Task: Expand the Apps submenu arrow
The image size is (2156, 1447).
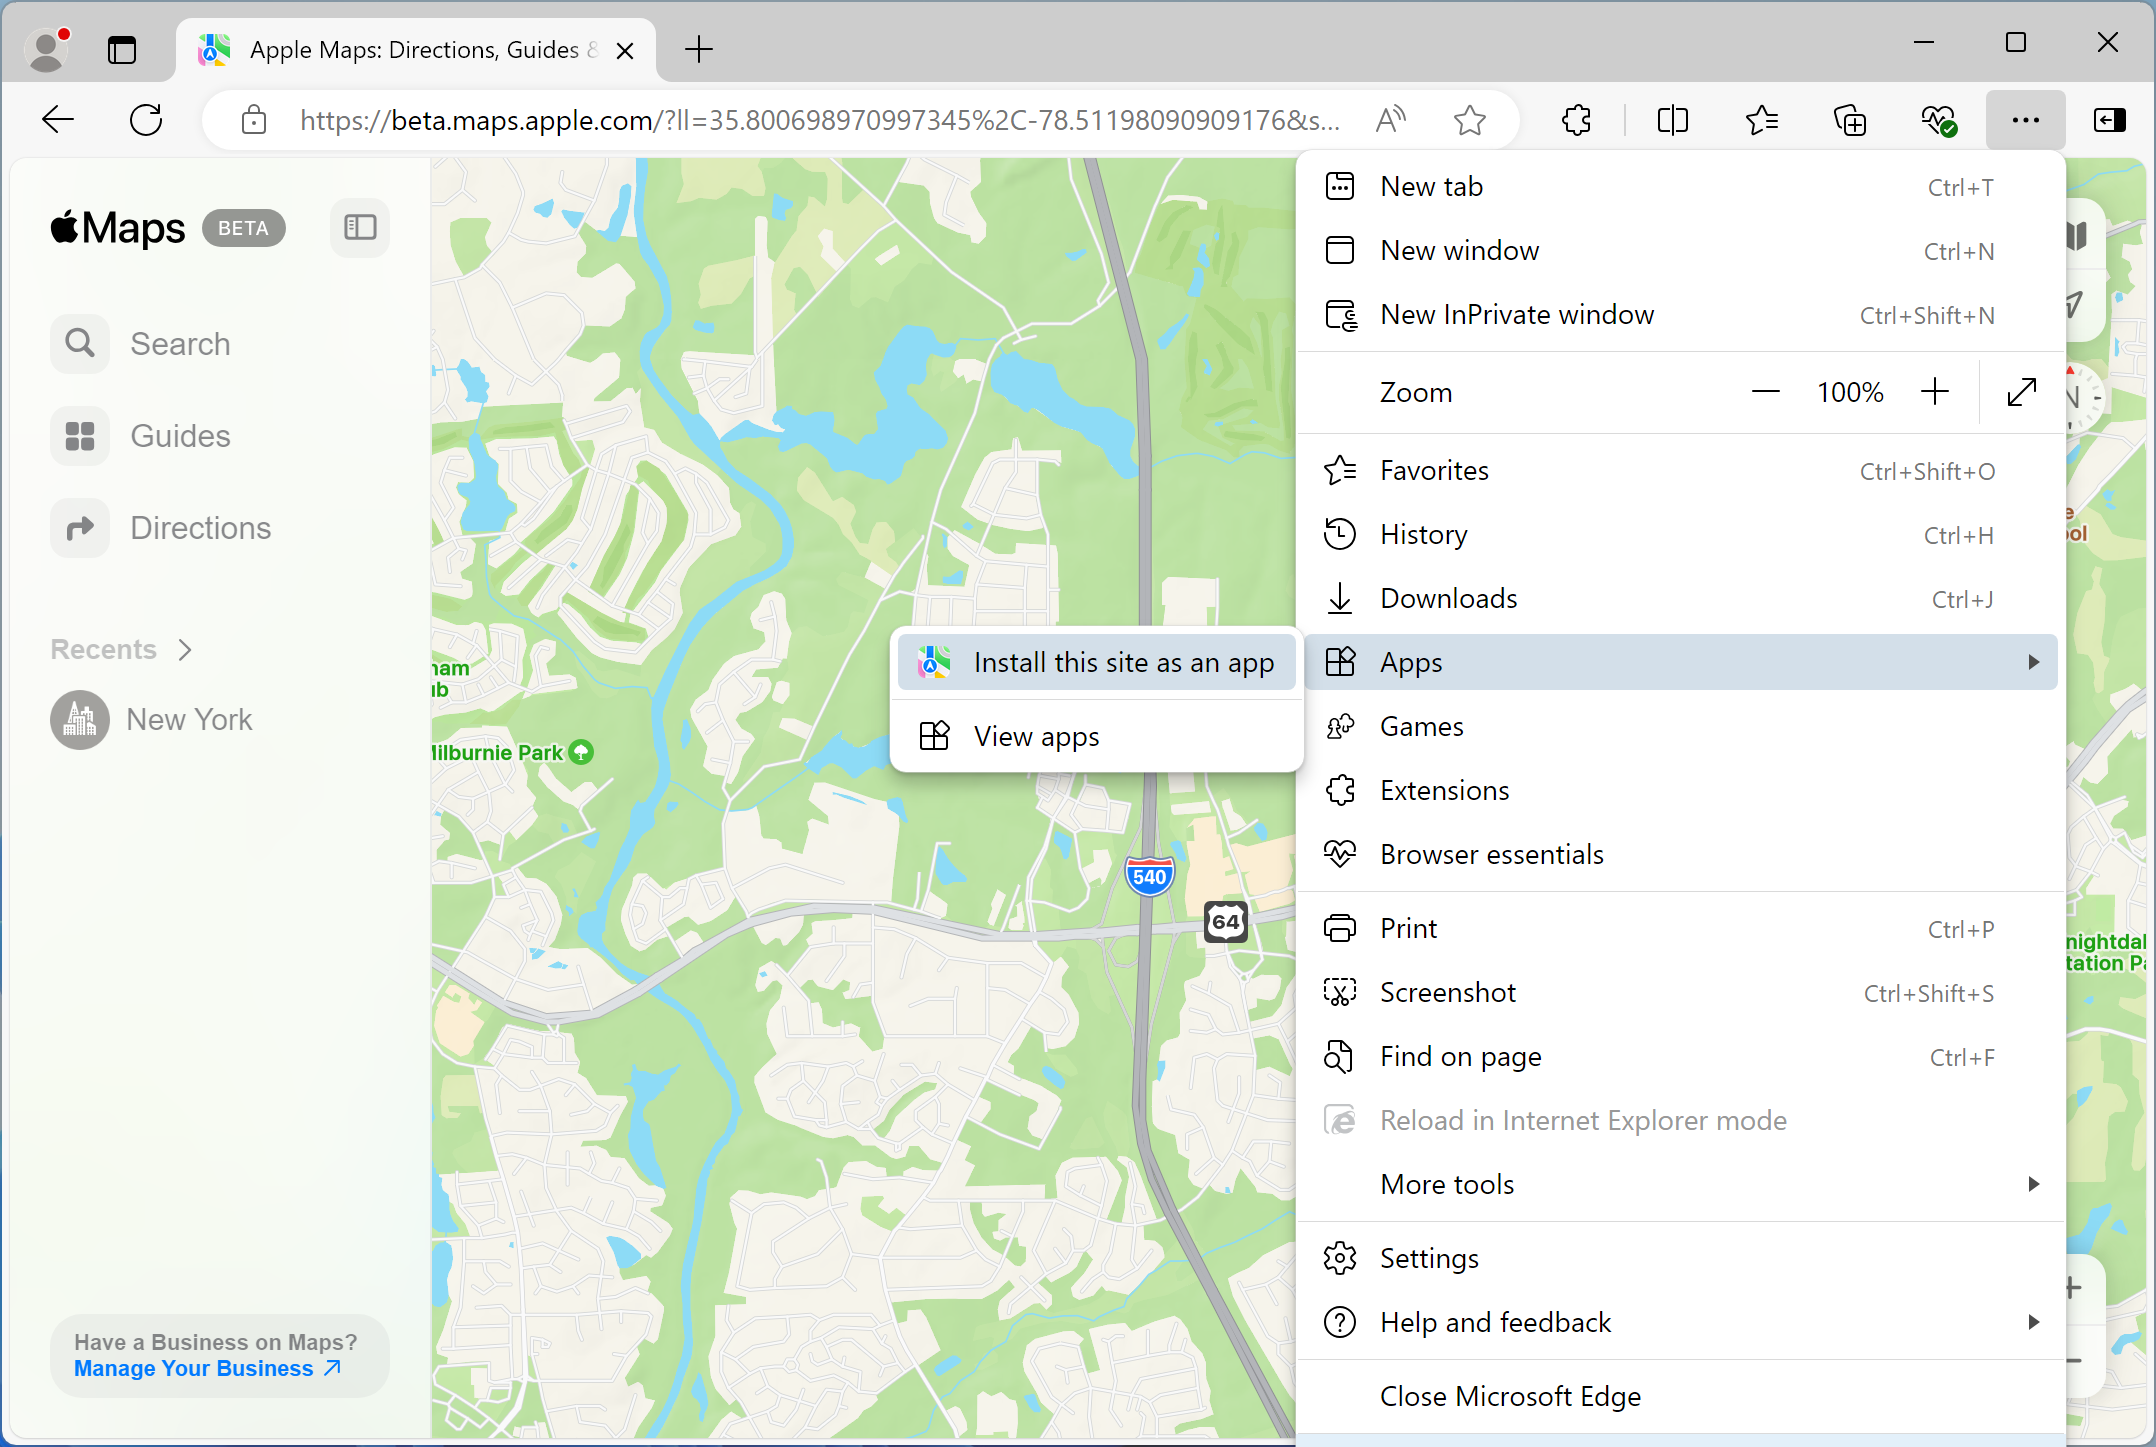Action: click(x=2032, y=662)
